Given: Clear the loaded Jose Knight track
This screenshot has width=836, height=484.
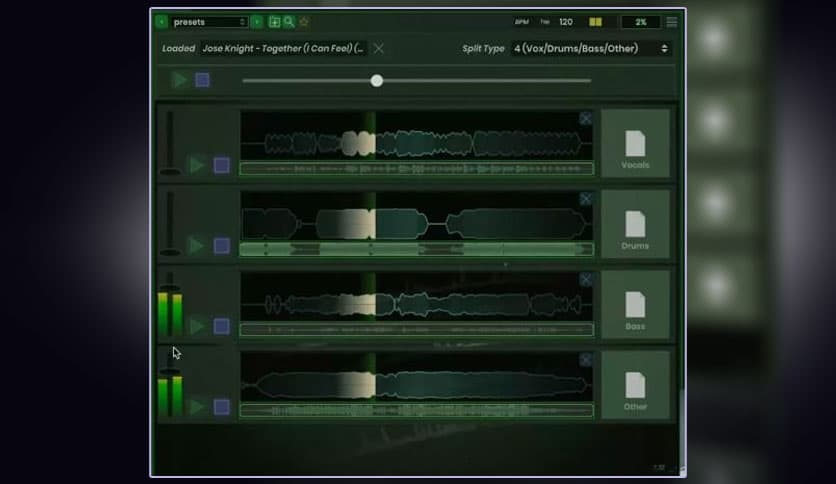Looking at the screenshot, I should click(x=379, y=49).
